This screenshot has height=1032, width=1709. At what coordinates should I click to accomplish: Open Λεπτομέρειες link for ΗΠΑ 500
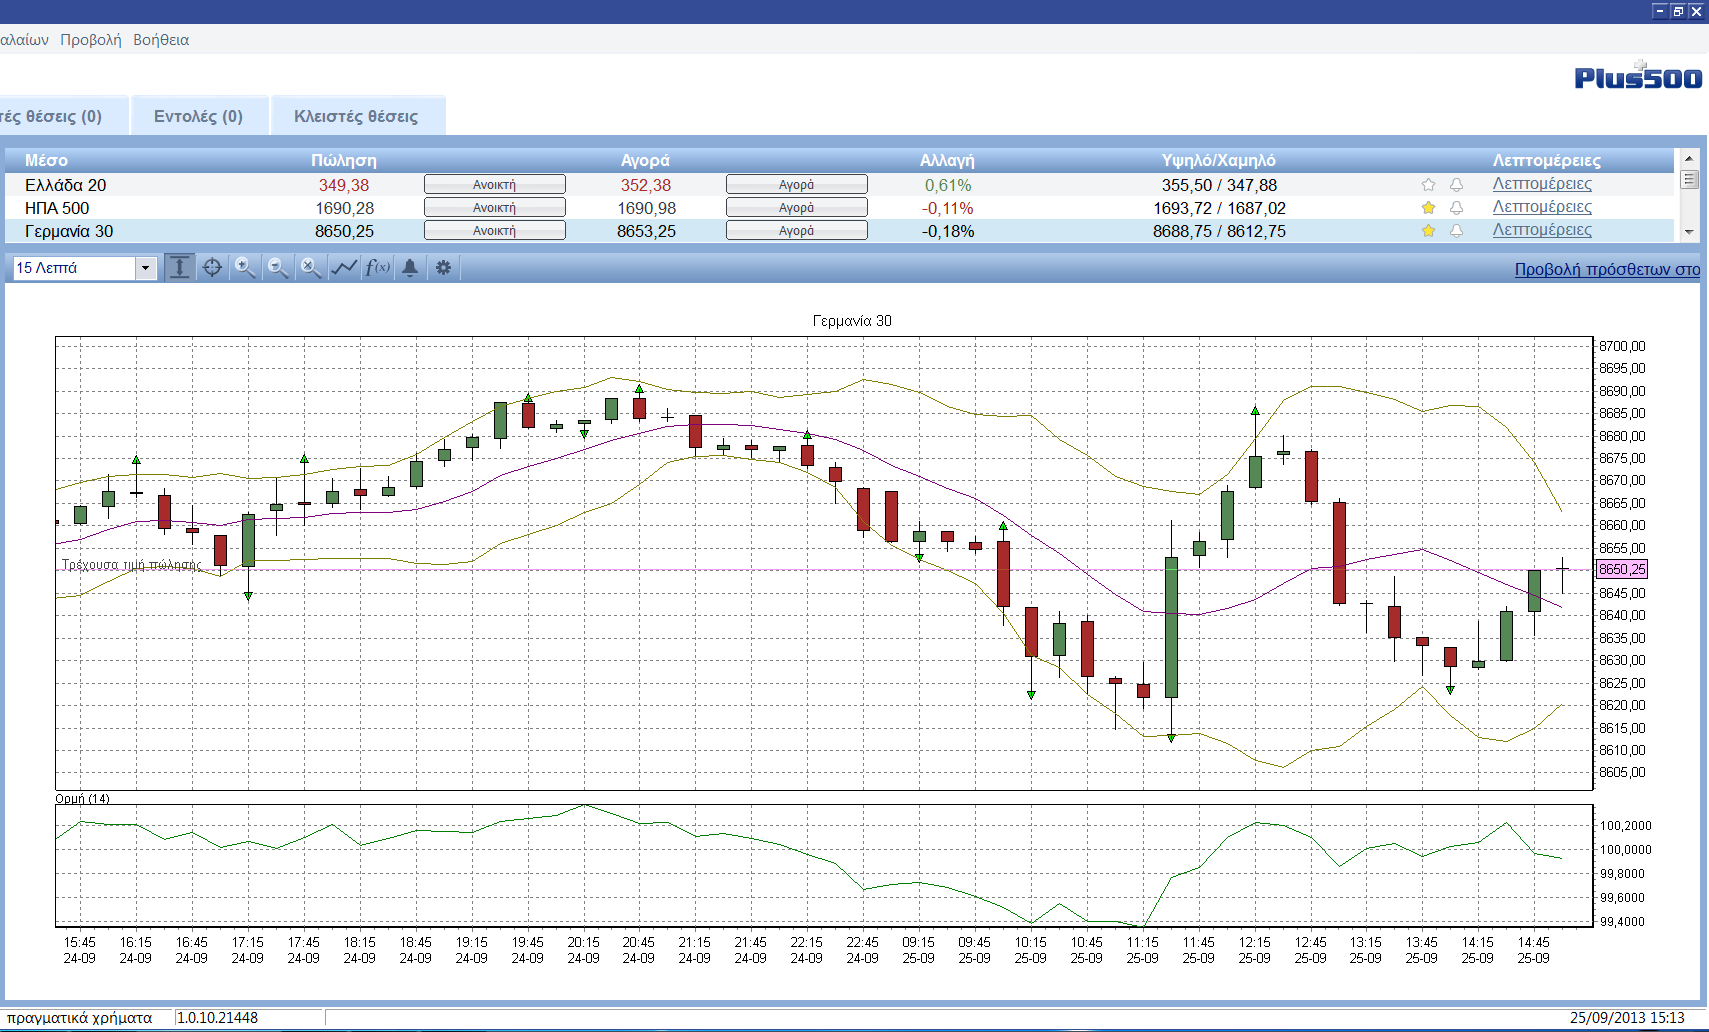1542,207
